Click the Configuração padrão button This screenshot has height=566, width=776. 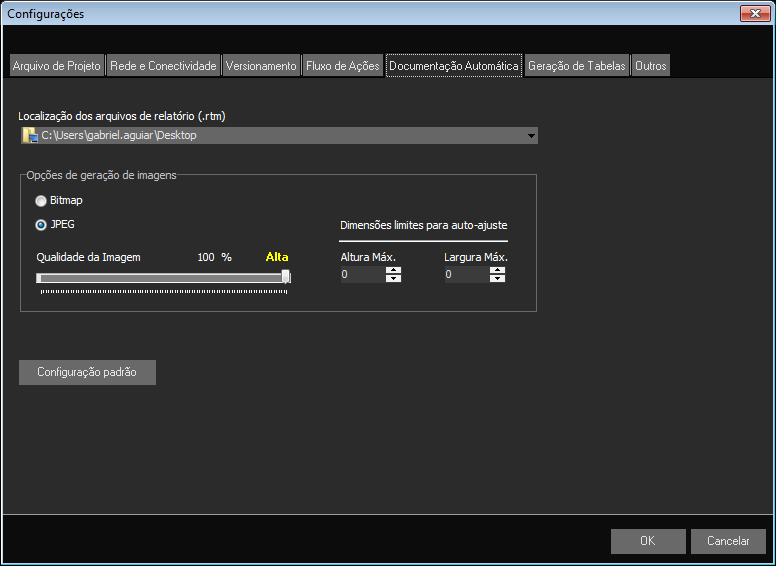[87, 372]
